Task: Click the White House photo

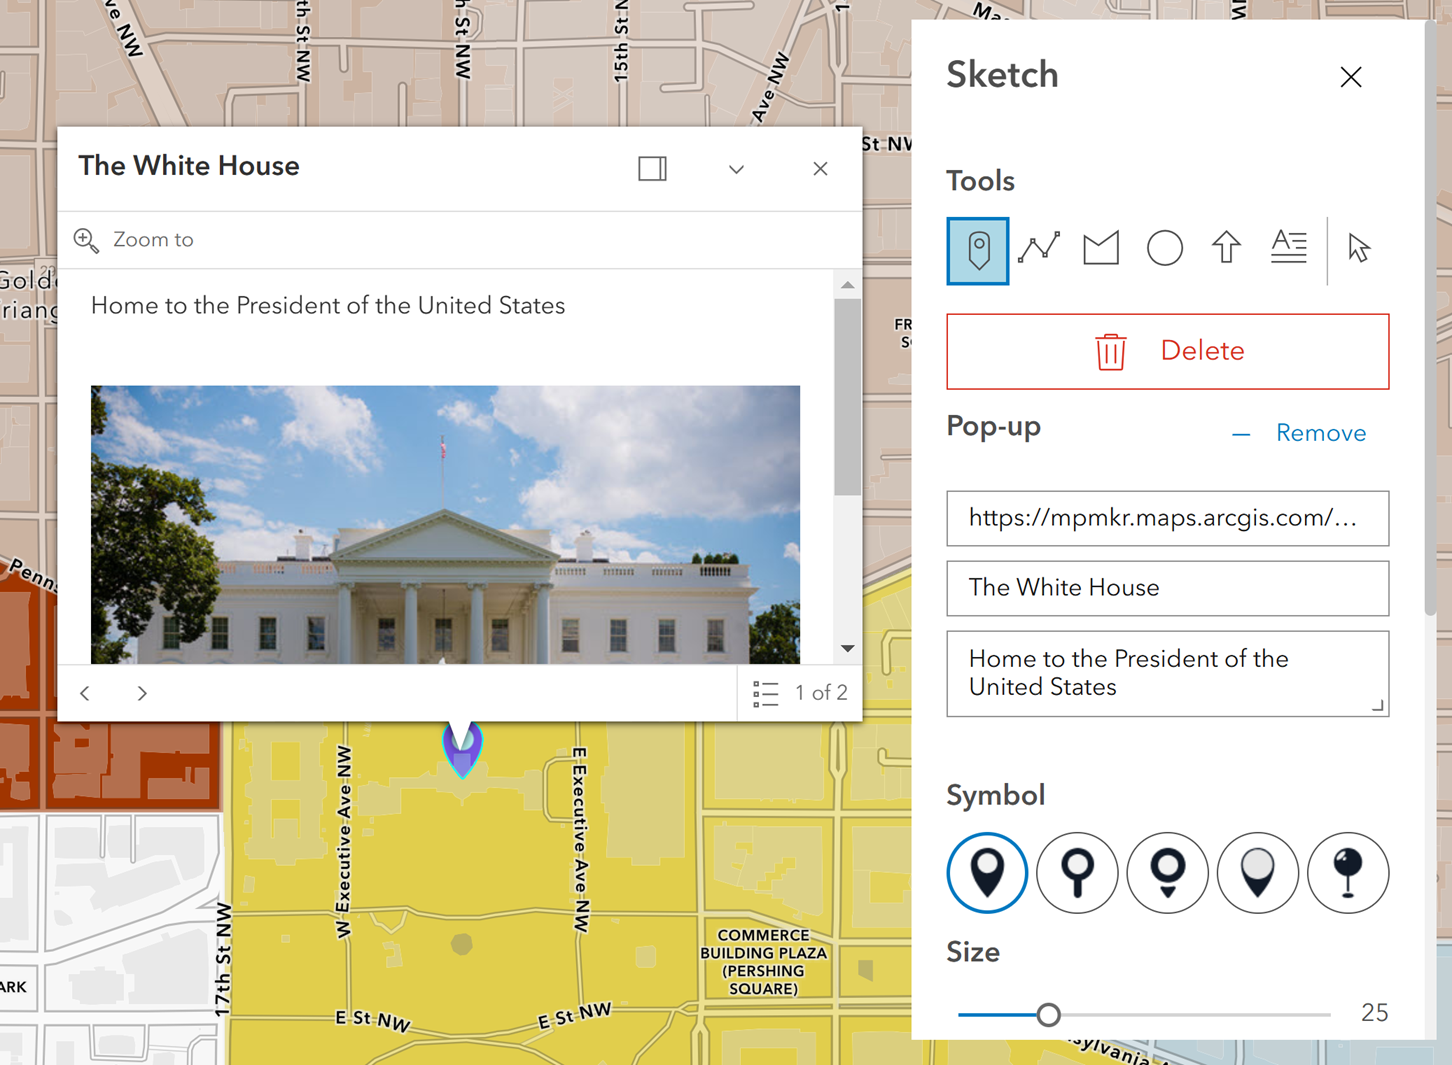Action: tap(445, 525)
